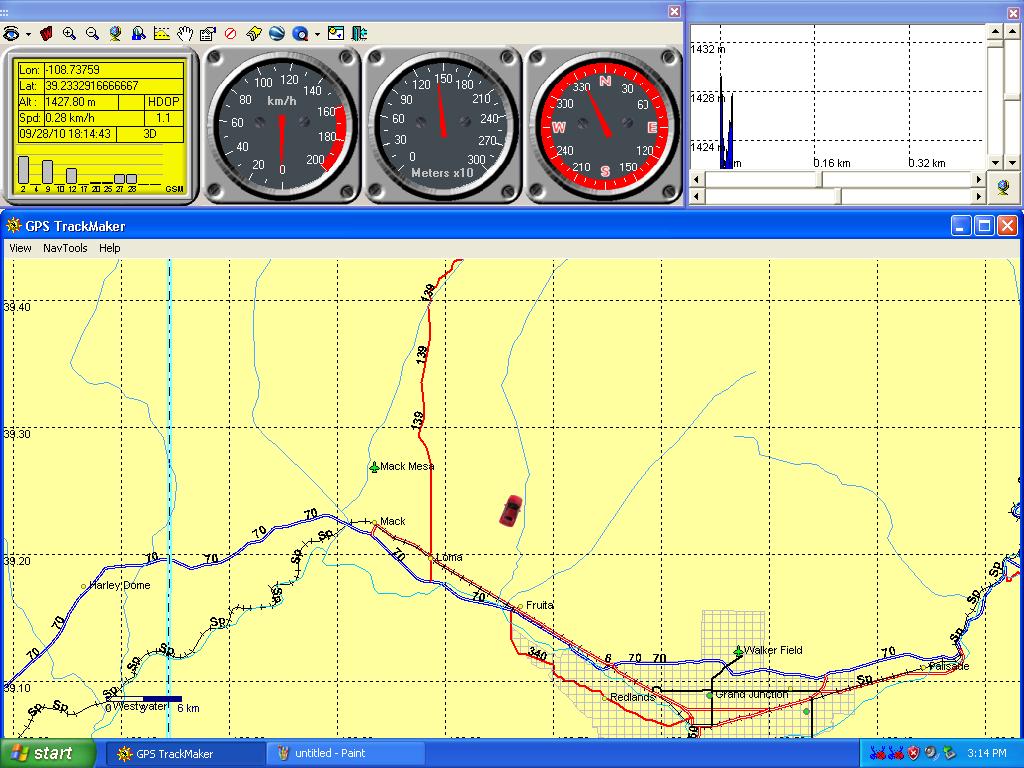
Task: Close the altitude profile panel
Action: [x=1014, y=13]
